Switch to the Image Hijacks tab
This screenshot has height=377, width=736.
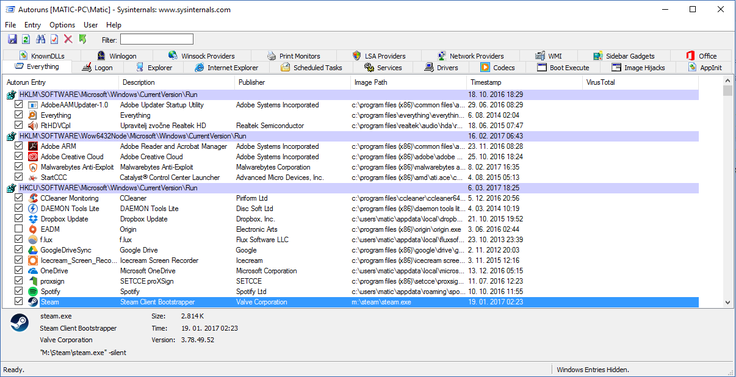click(638, 68)
